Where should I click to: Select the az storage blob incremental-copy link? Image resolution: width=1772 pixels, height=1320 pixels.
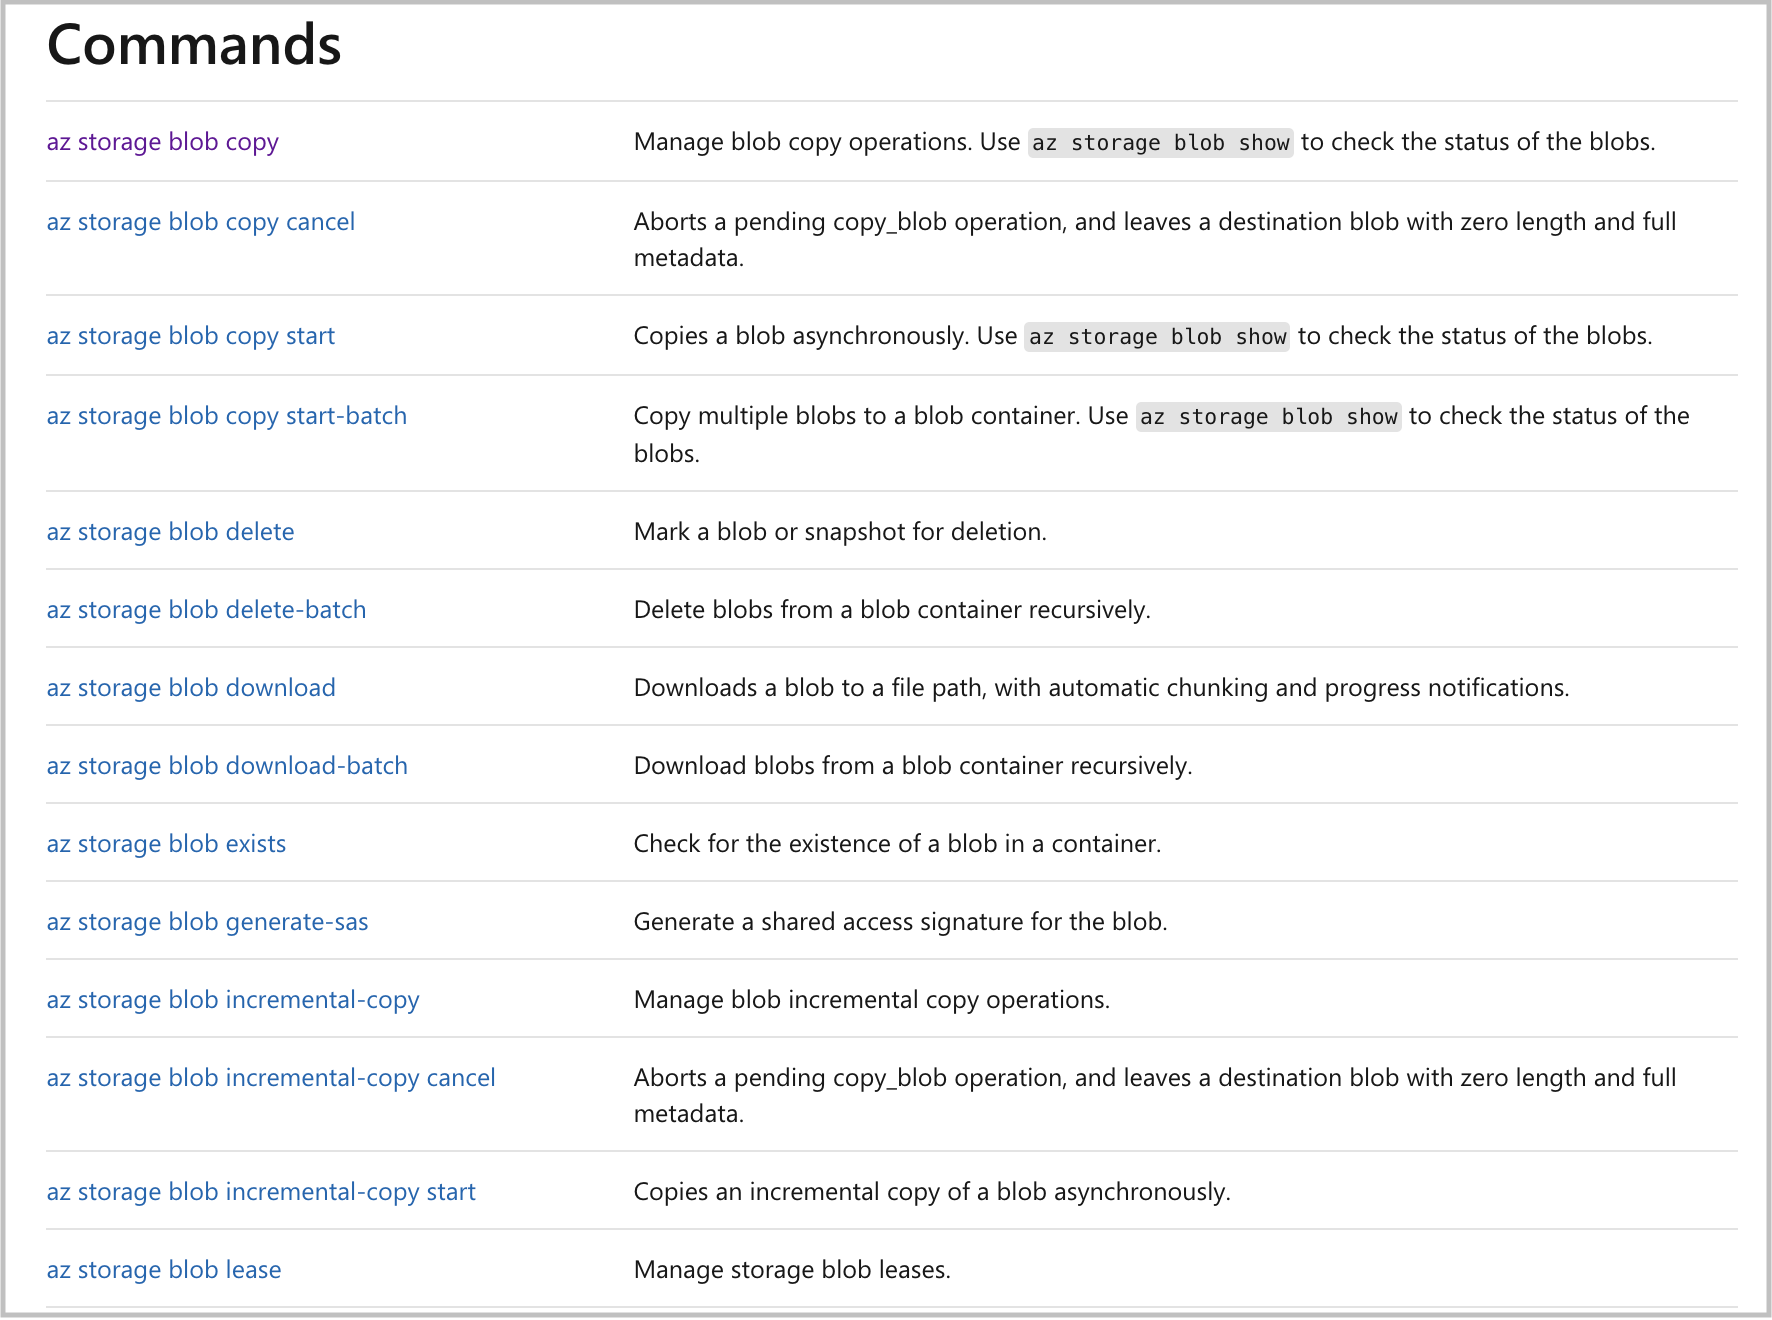(233, 1000)
